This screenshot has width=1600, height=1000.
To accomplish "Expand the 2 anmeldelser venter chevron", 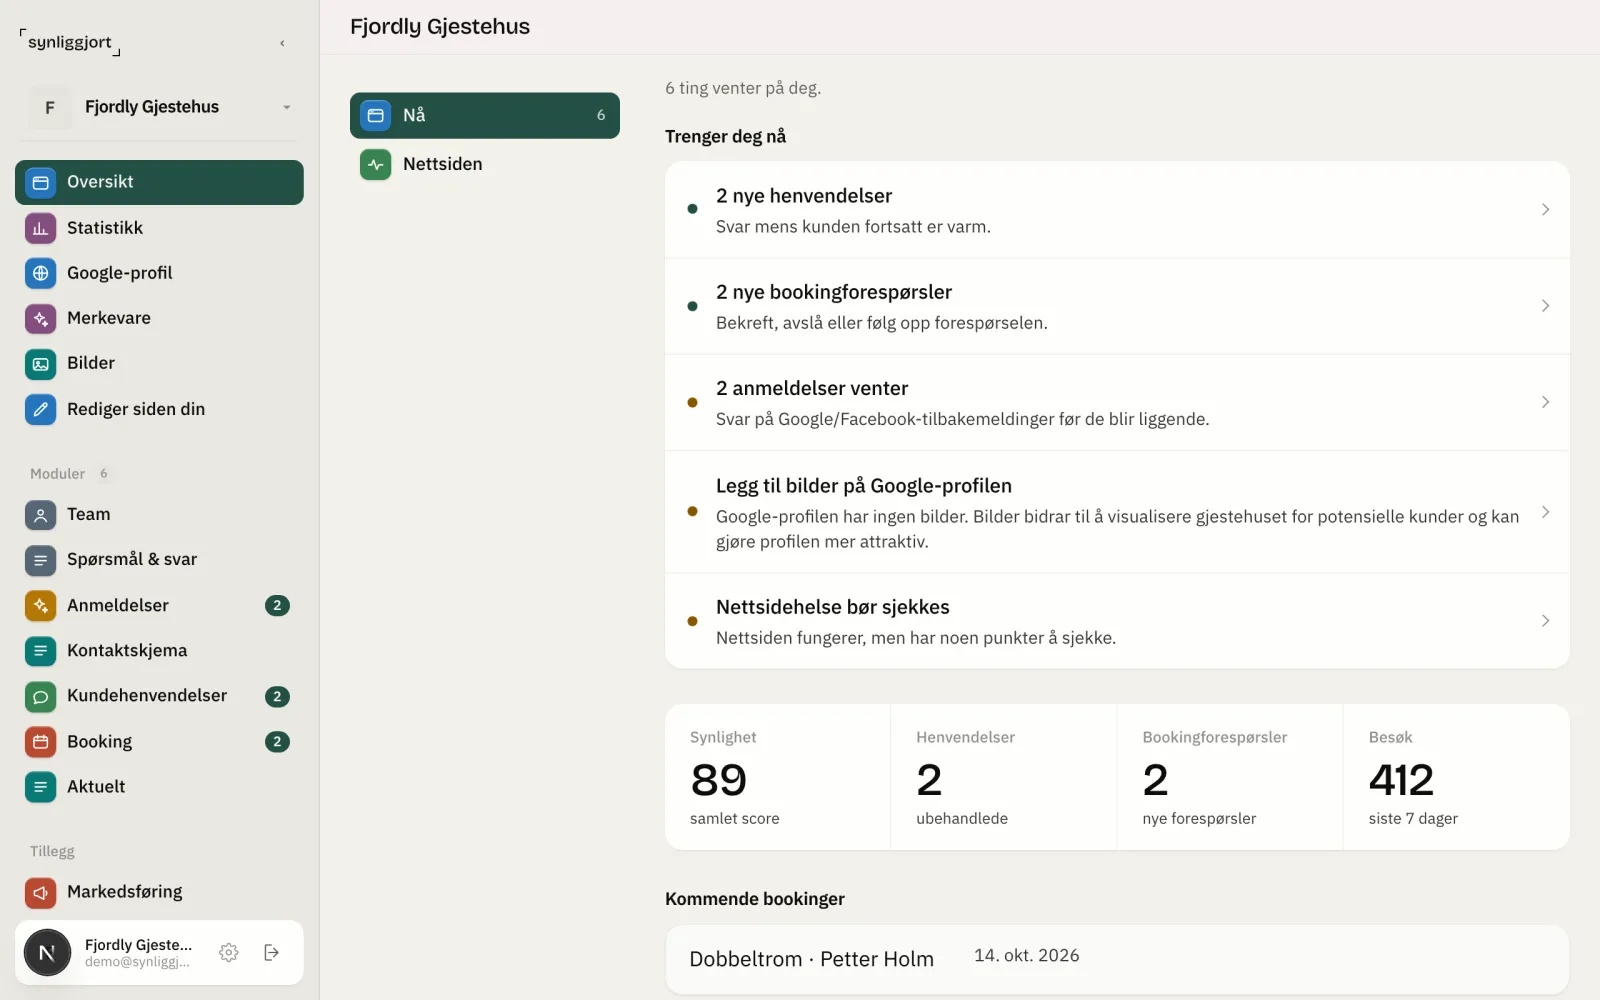I will tap(1545, 402).
